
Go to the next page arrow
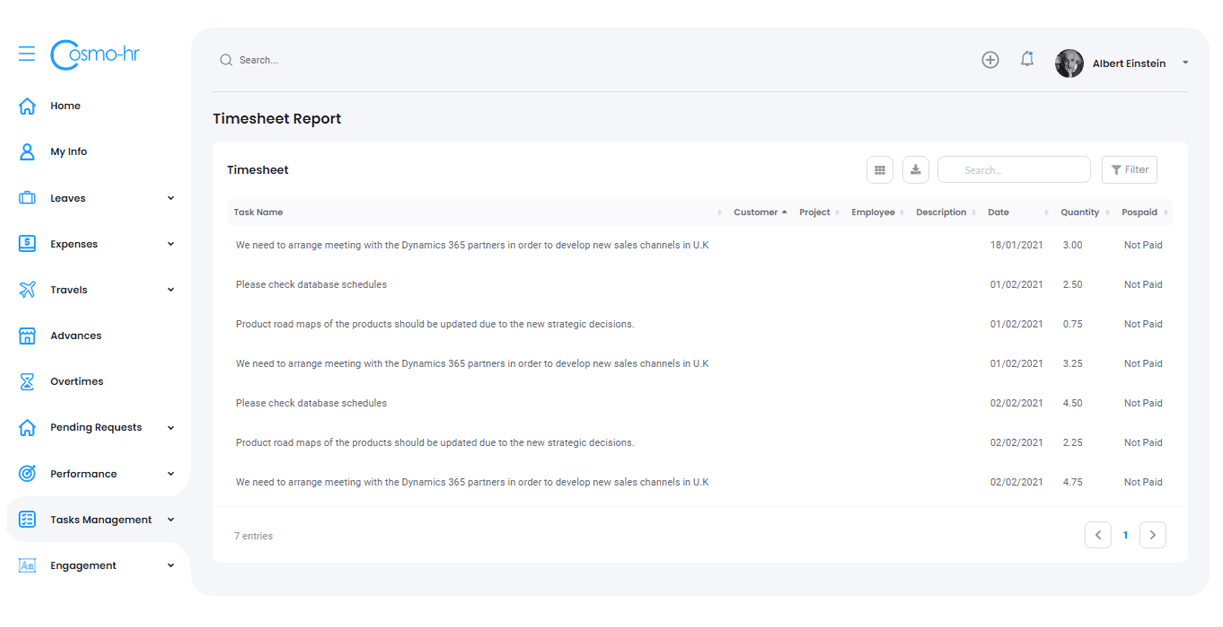(x=1152, y=535)
